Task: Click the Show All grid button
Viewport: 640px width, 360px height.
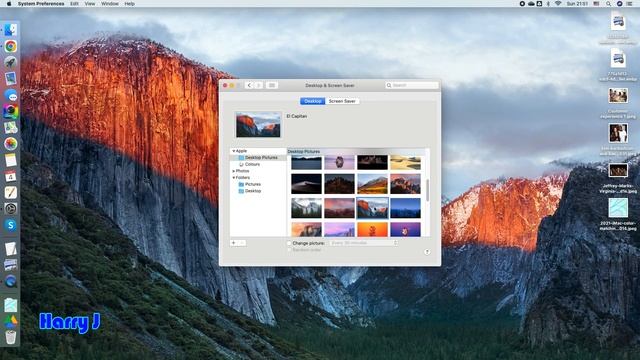Action: 271,85
